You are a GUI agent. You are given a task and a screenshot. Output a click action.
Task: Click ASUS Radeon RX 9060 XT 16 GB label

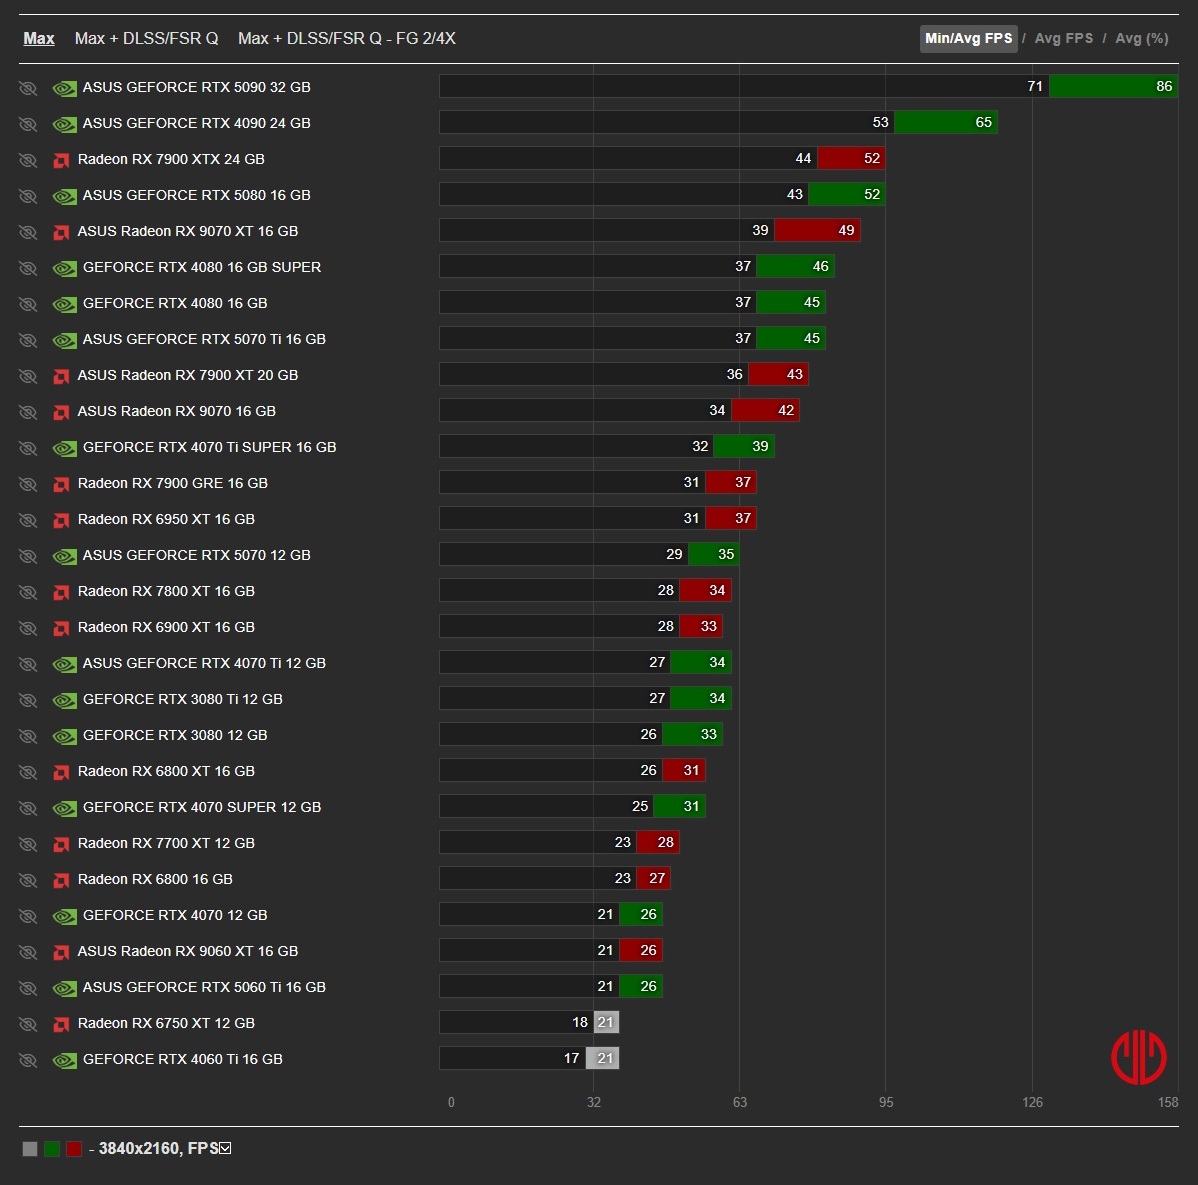[188, 951]
